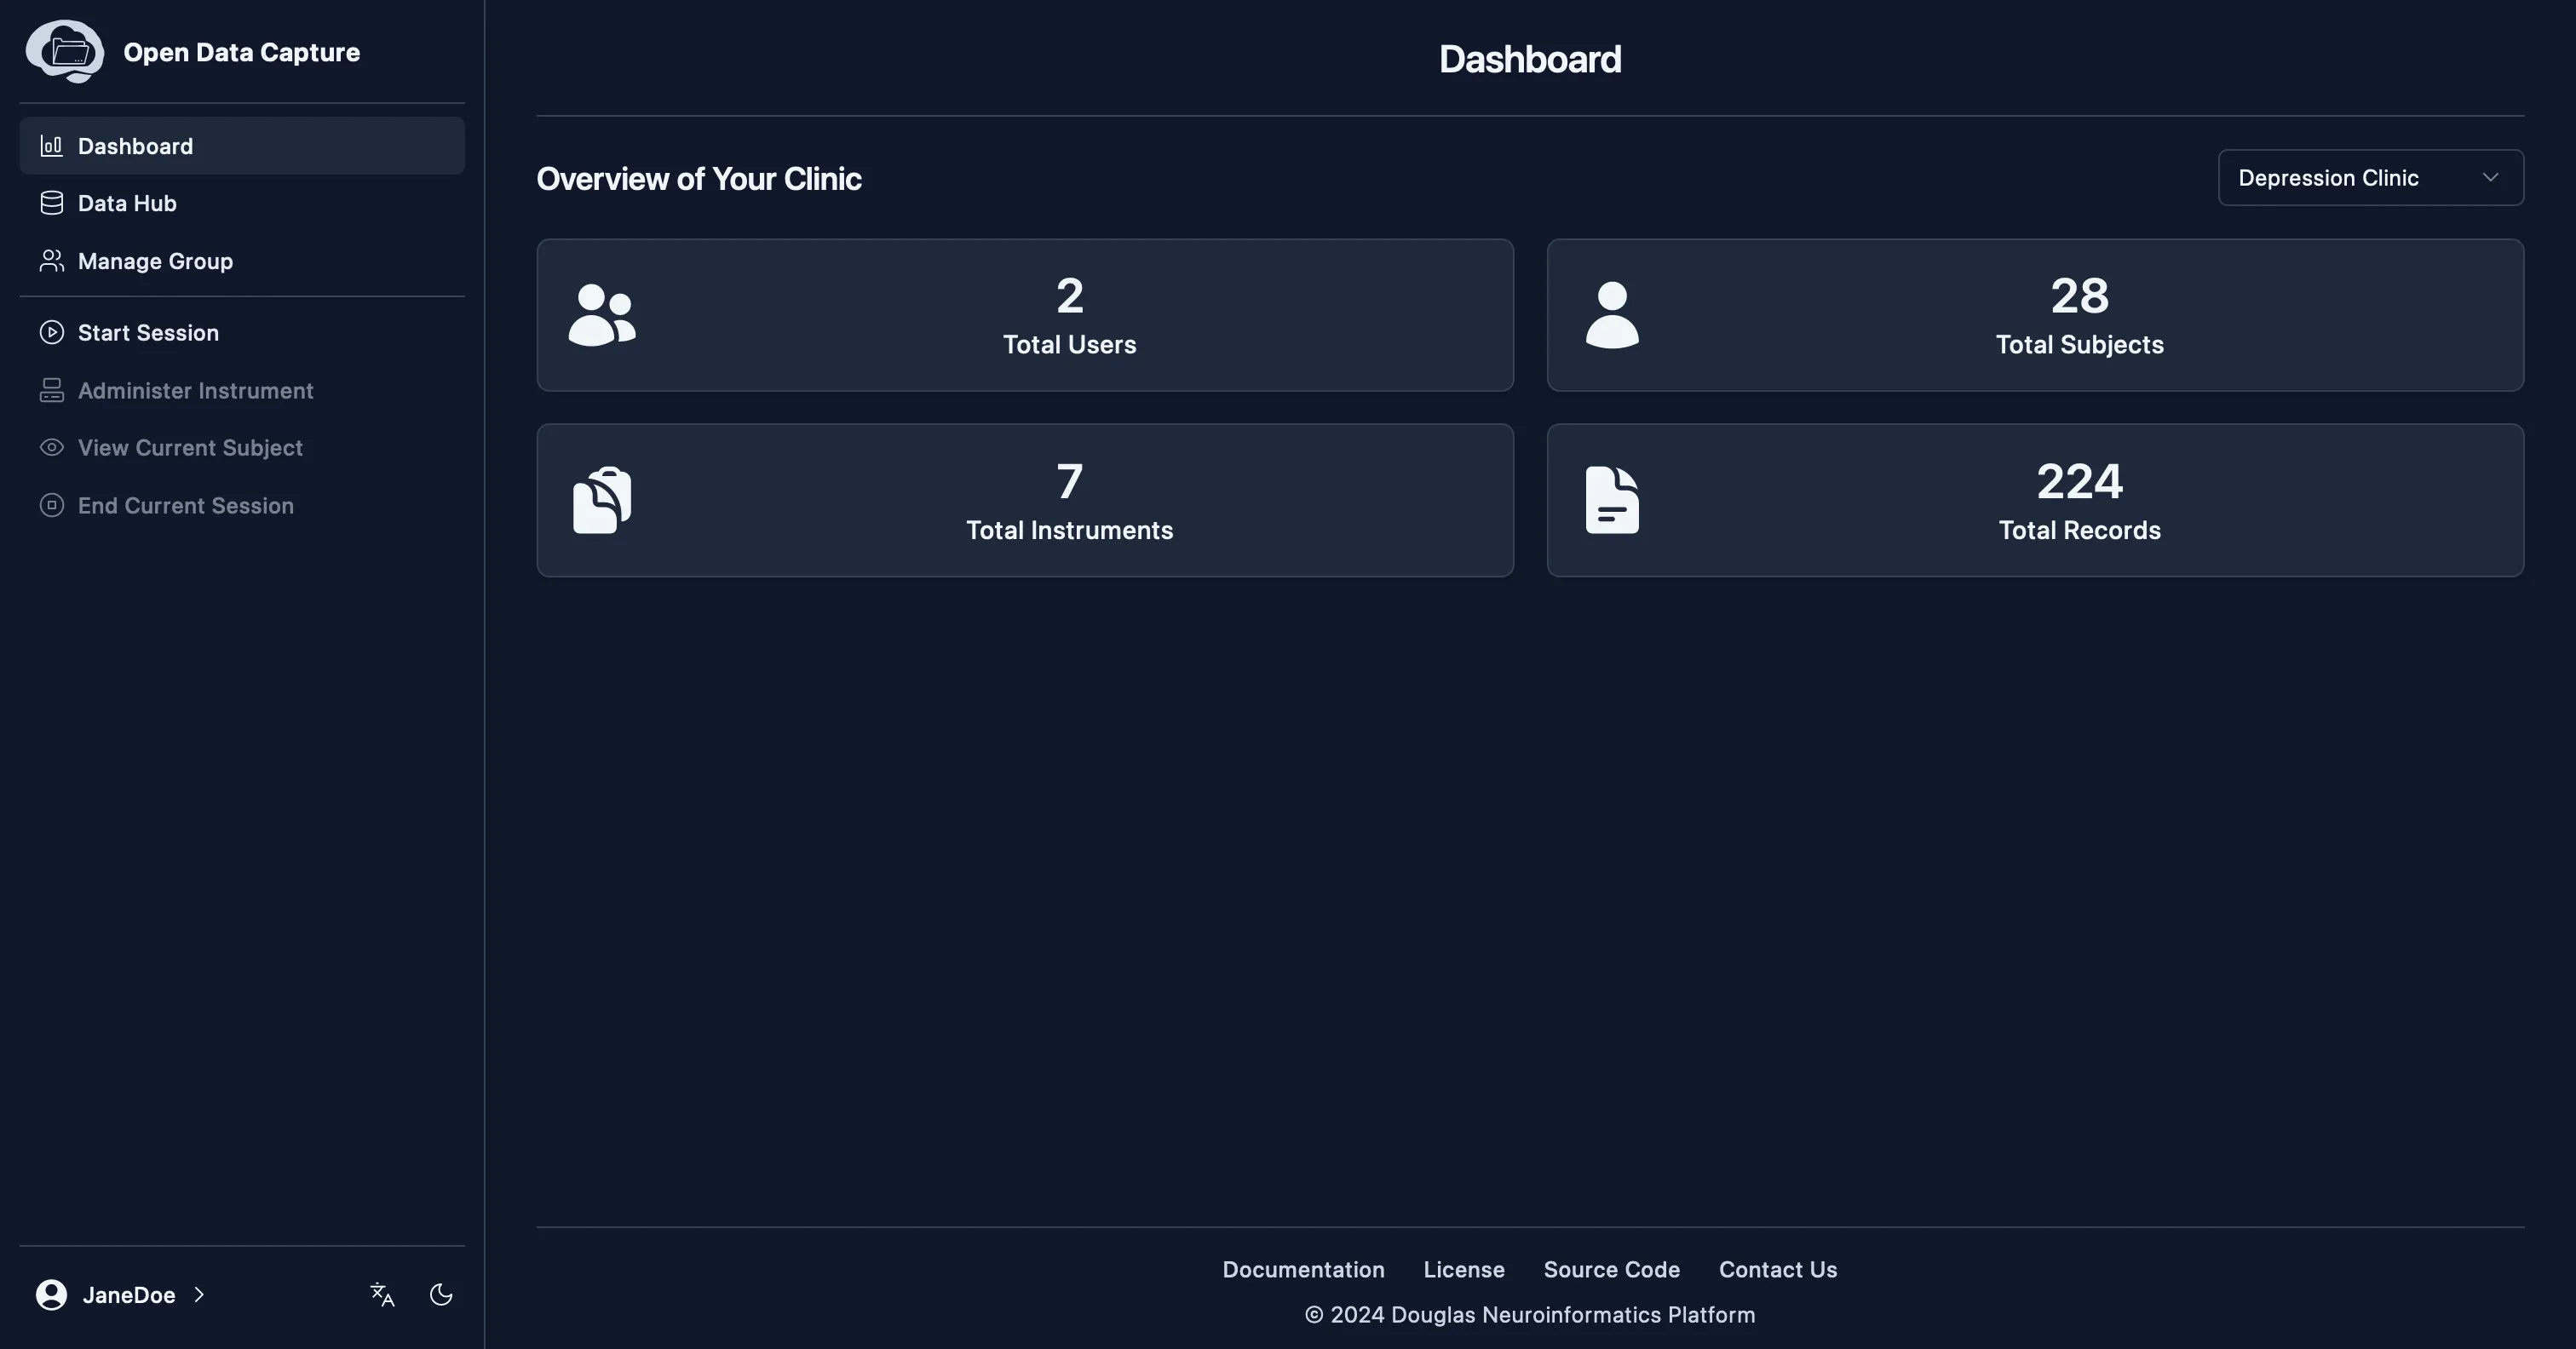Image resolution: width=2576 pixels, height=1349 pixels.
Task: Click the Total Subjects person icon
Action: tap(1612, 315)
